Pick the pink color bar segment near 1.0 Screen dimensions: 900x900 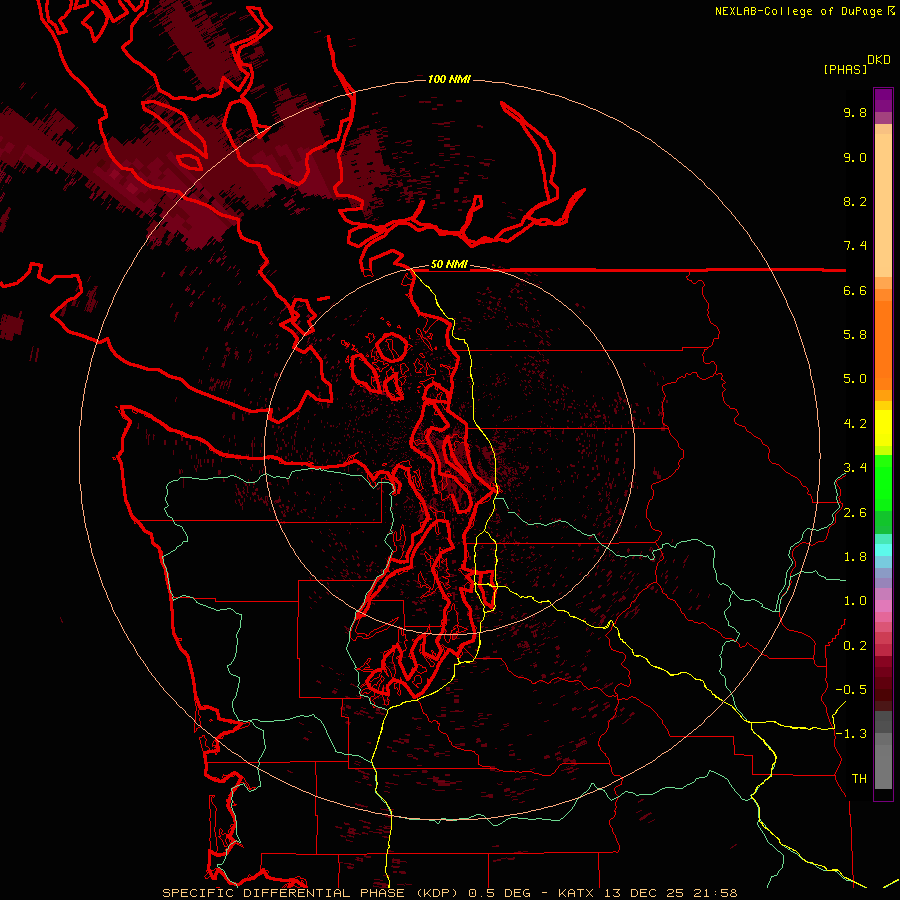(x=883, y=606)
